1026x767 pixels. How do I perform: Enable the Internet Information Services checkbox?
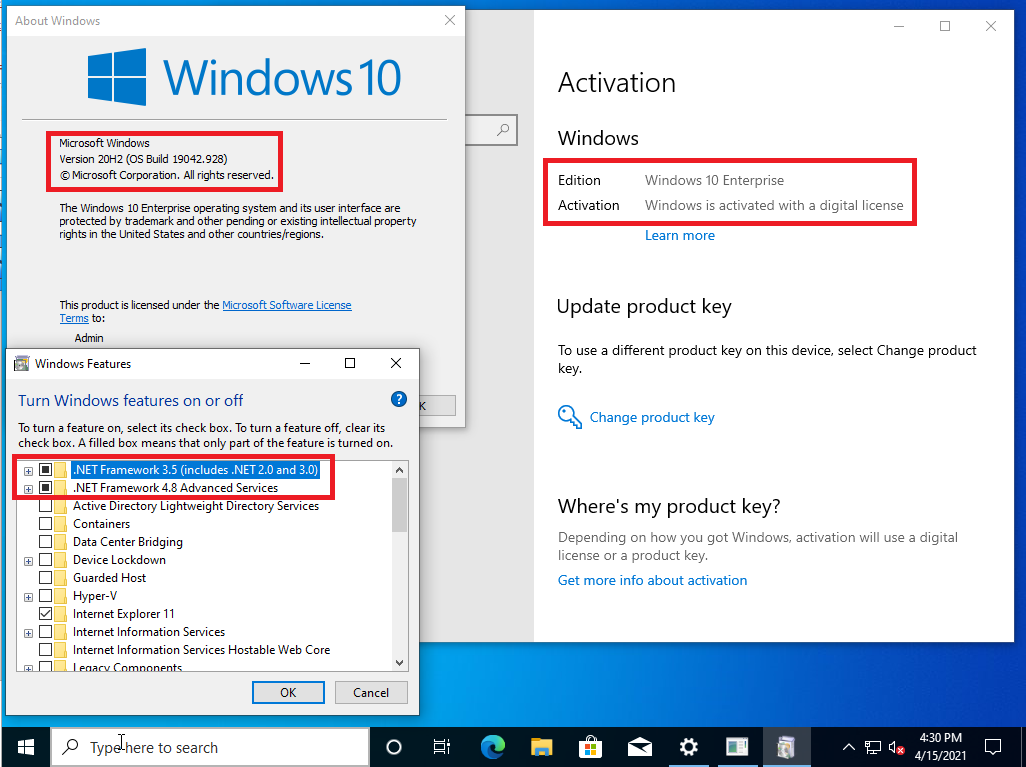45,632
